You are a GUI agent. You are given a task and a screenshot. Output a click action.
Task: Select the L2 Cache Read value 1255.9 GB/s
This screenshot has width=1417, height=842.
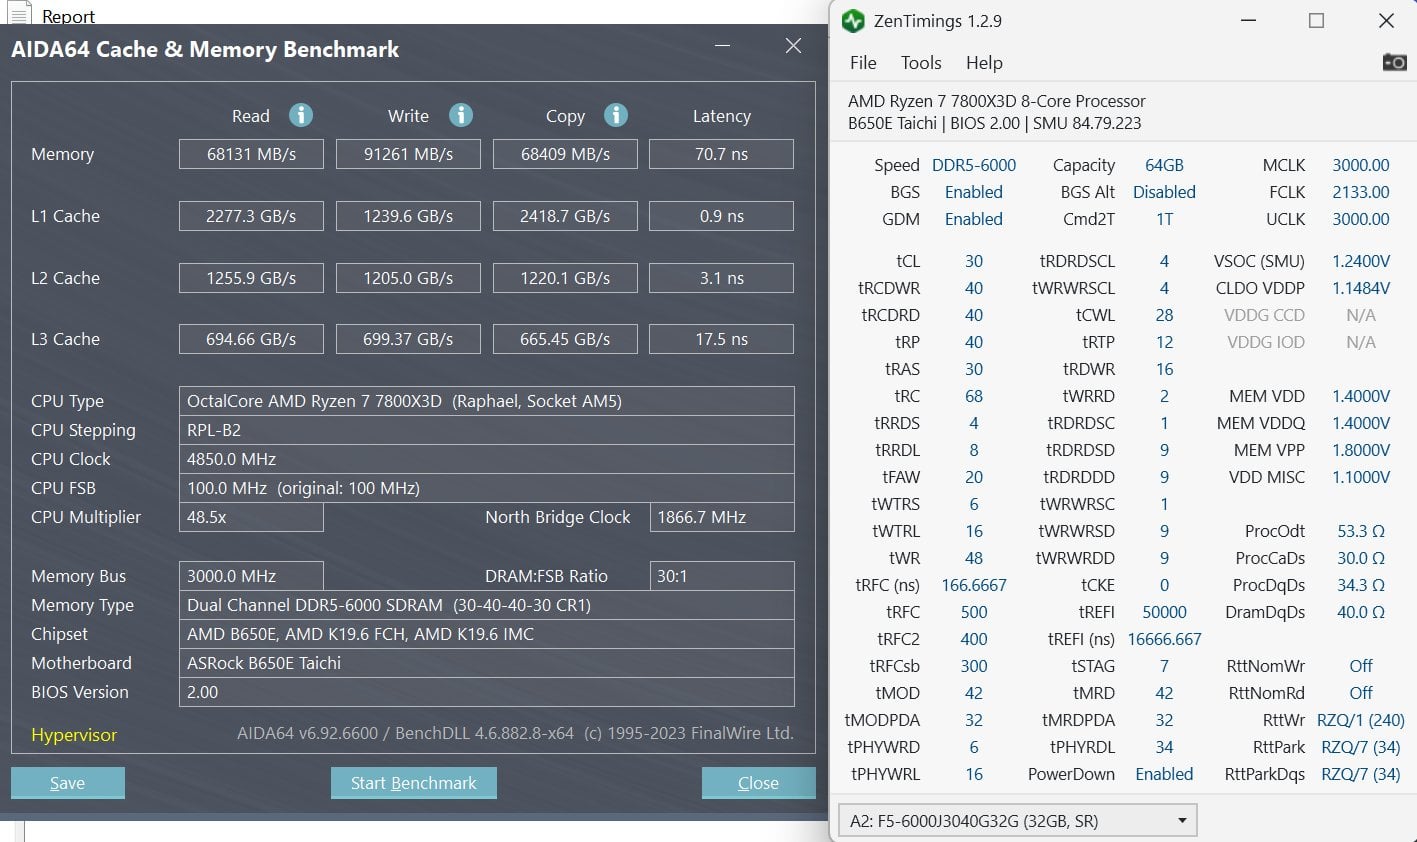coord(251,278)
